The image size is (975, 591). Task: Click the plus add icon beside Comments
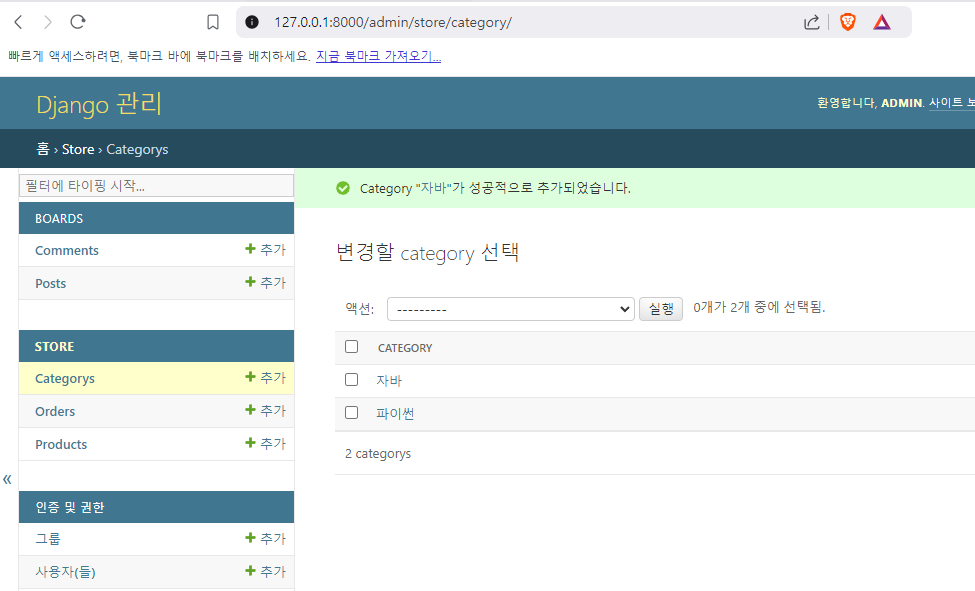[x=250, y=249]
